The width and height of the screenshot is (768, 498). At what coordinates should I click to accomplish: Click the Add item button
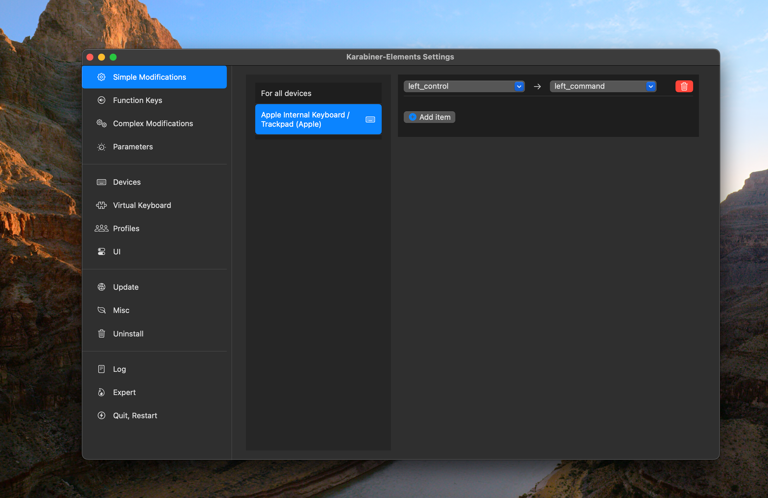pyautogui.click(x=430, y=117)
